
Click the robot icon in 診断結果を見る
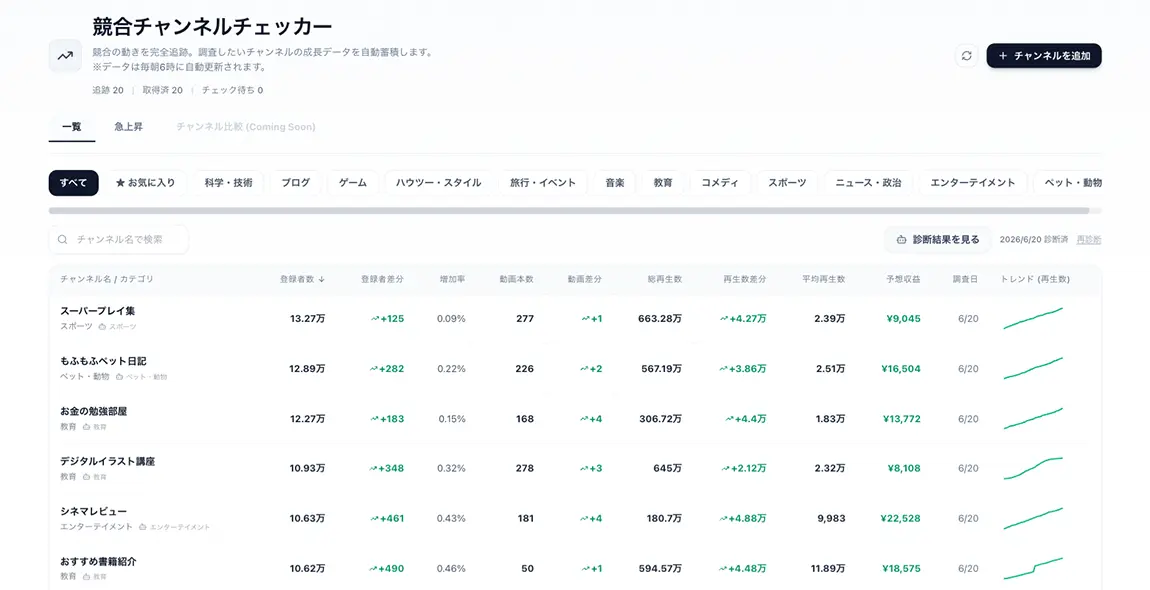901,239
